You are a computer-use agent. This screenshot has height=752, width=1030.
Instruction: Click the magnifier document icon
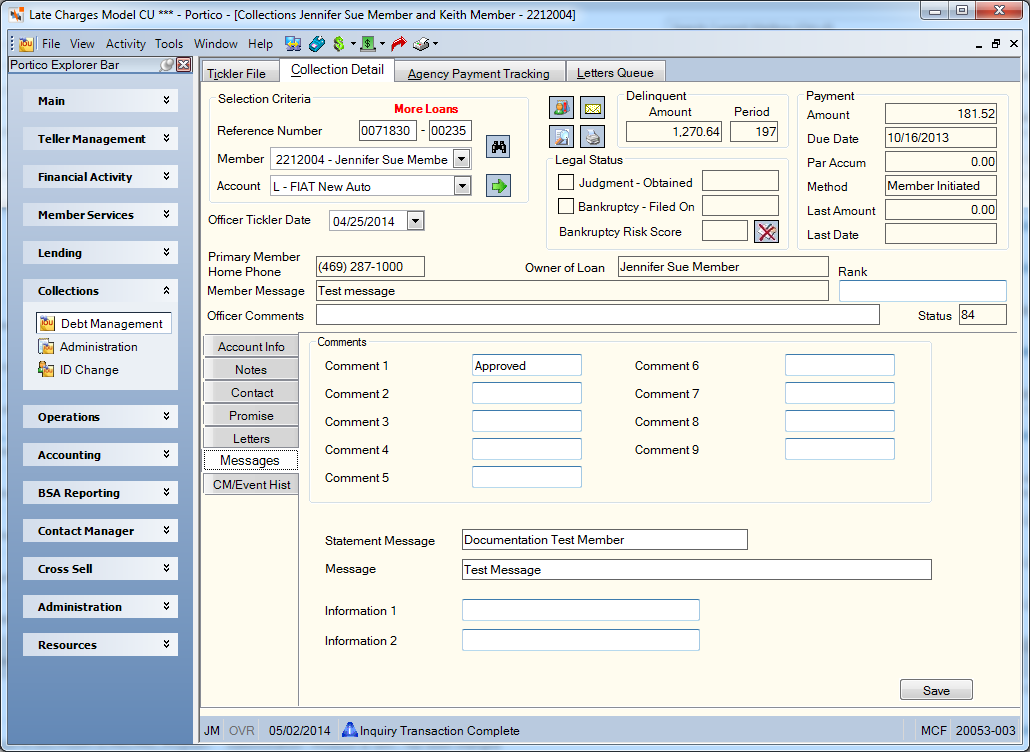click(561, 137)
